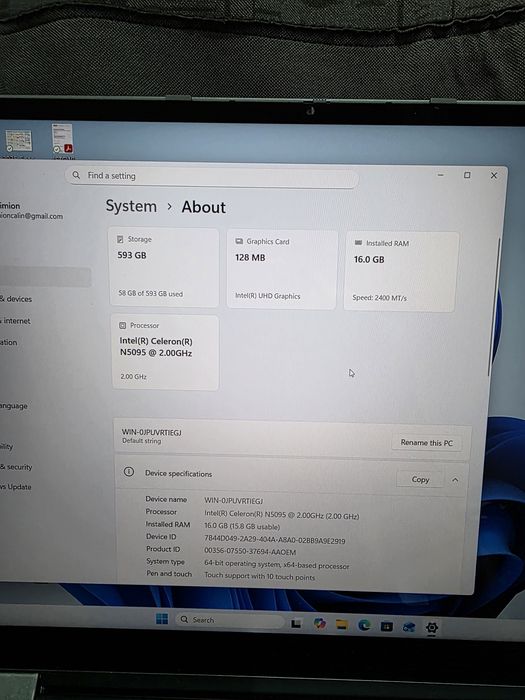The height and width of the screenshot is (700, 525).
Task: Open the Windows Start menu
Action: pyautogui.click(x=162, y=619)
